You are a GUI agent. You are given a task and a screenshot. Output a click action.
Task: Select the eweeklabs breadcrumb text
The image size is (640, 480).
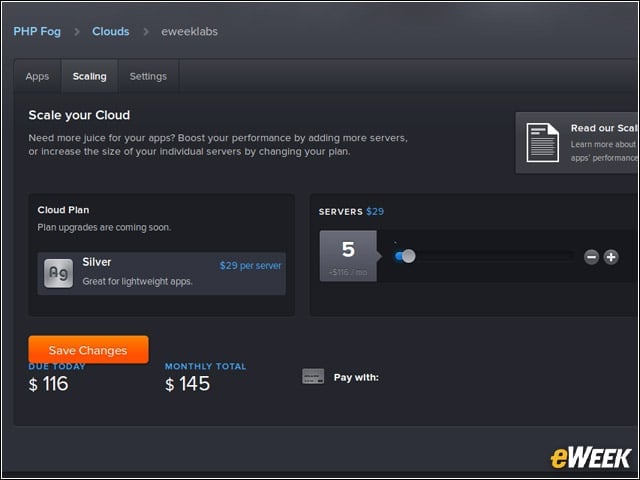[189, 31]
